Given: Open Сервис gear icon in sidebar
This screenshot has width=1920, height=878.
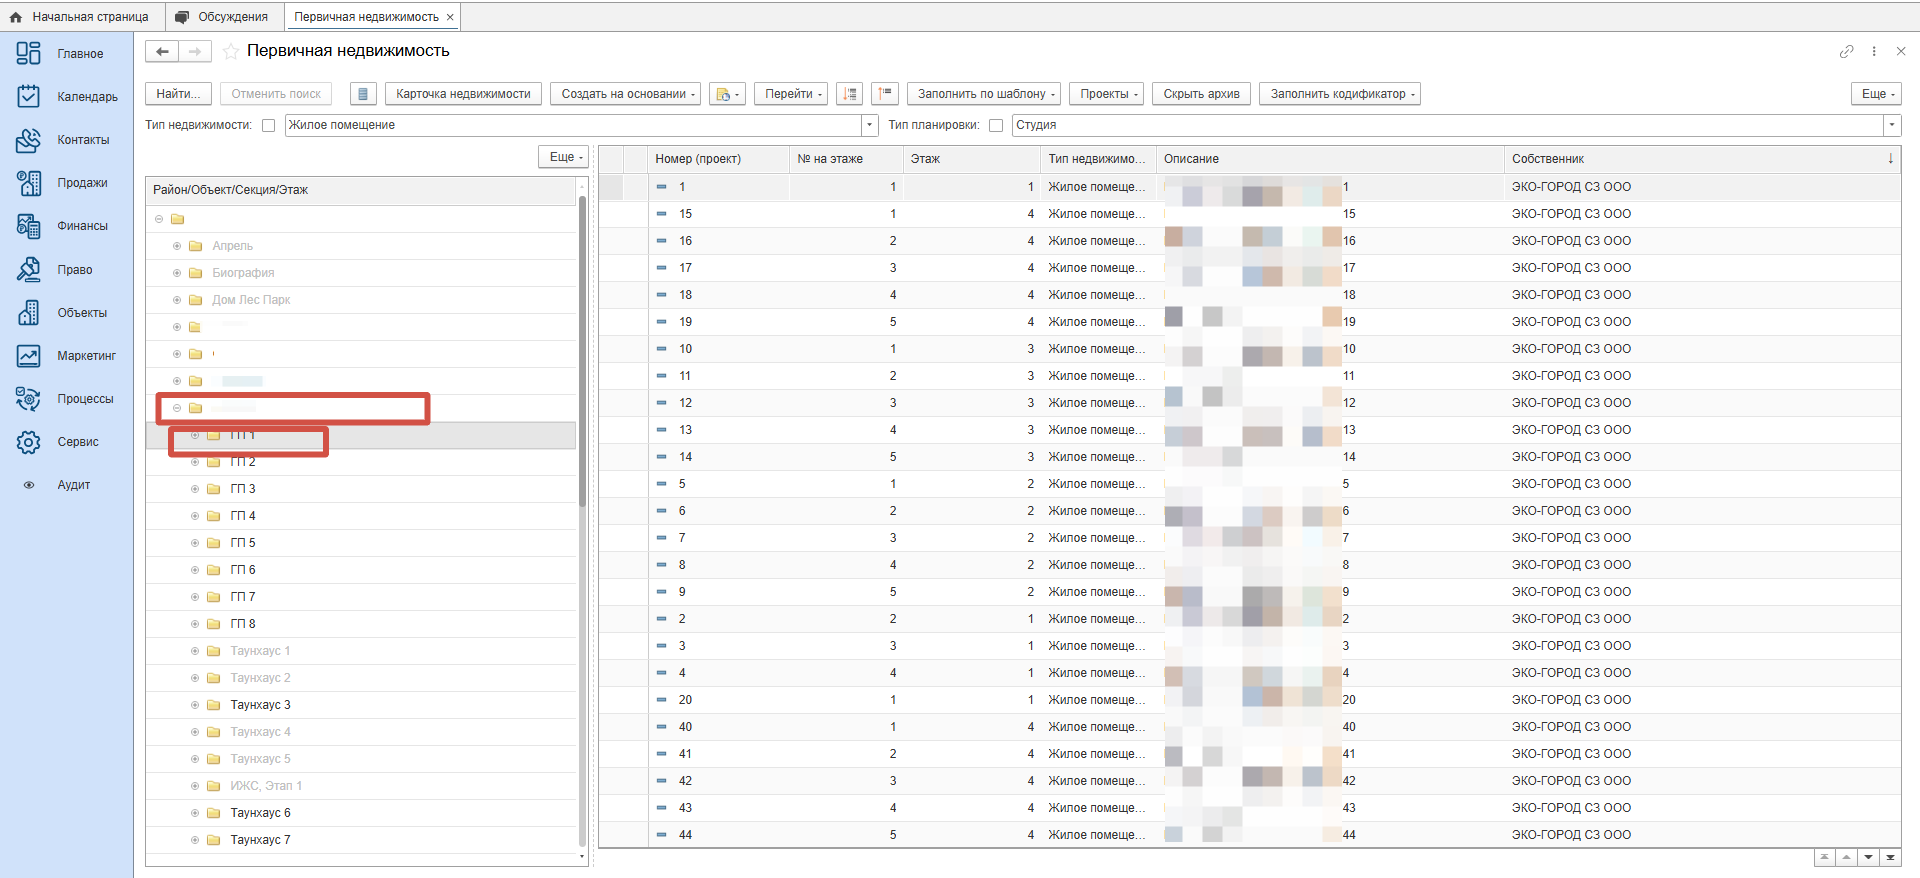Looking at the screenshot, I should pos(29,442).
